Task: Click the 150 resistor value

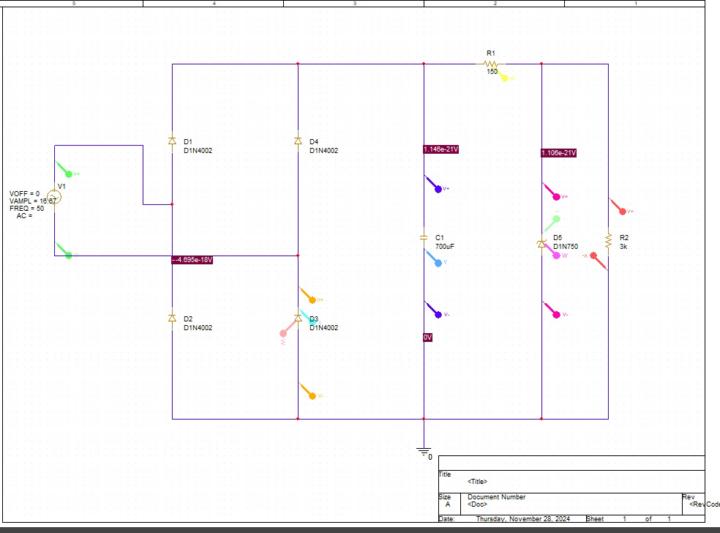Action: point(492,71)
